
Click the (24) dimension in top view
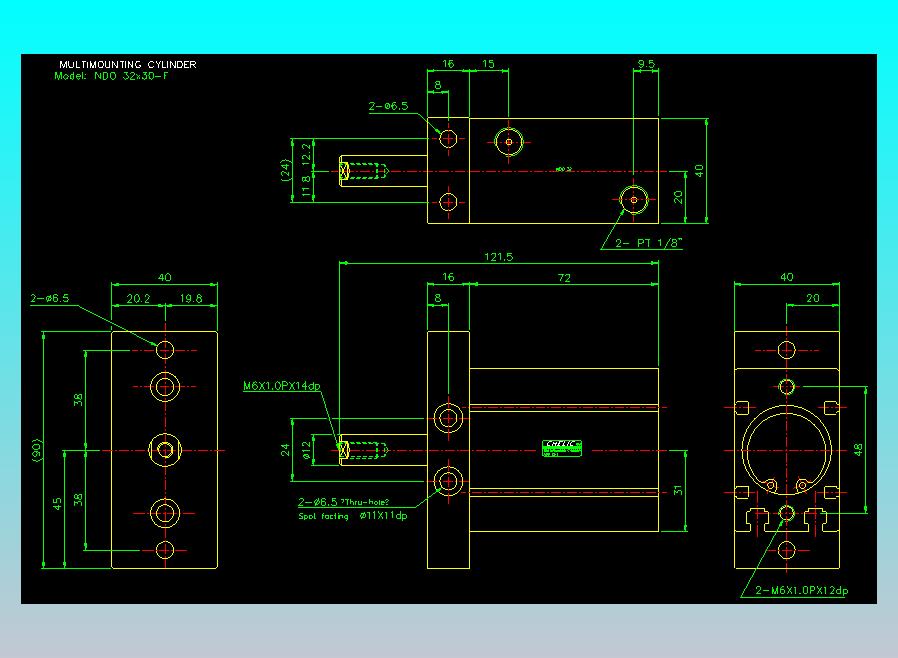pos(287,169)
